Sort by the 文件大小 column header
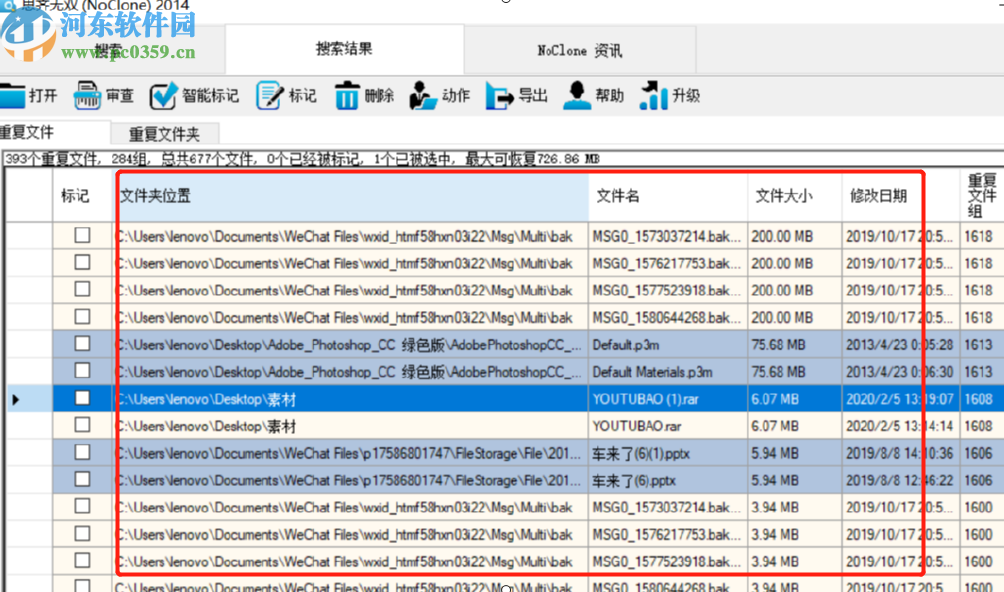This screenshot has width=1004, height=592. pos(784,196)
